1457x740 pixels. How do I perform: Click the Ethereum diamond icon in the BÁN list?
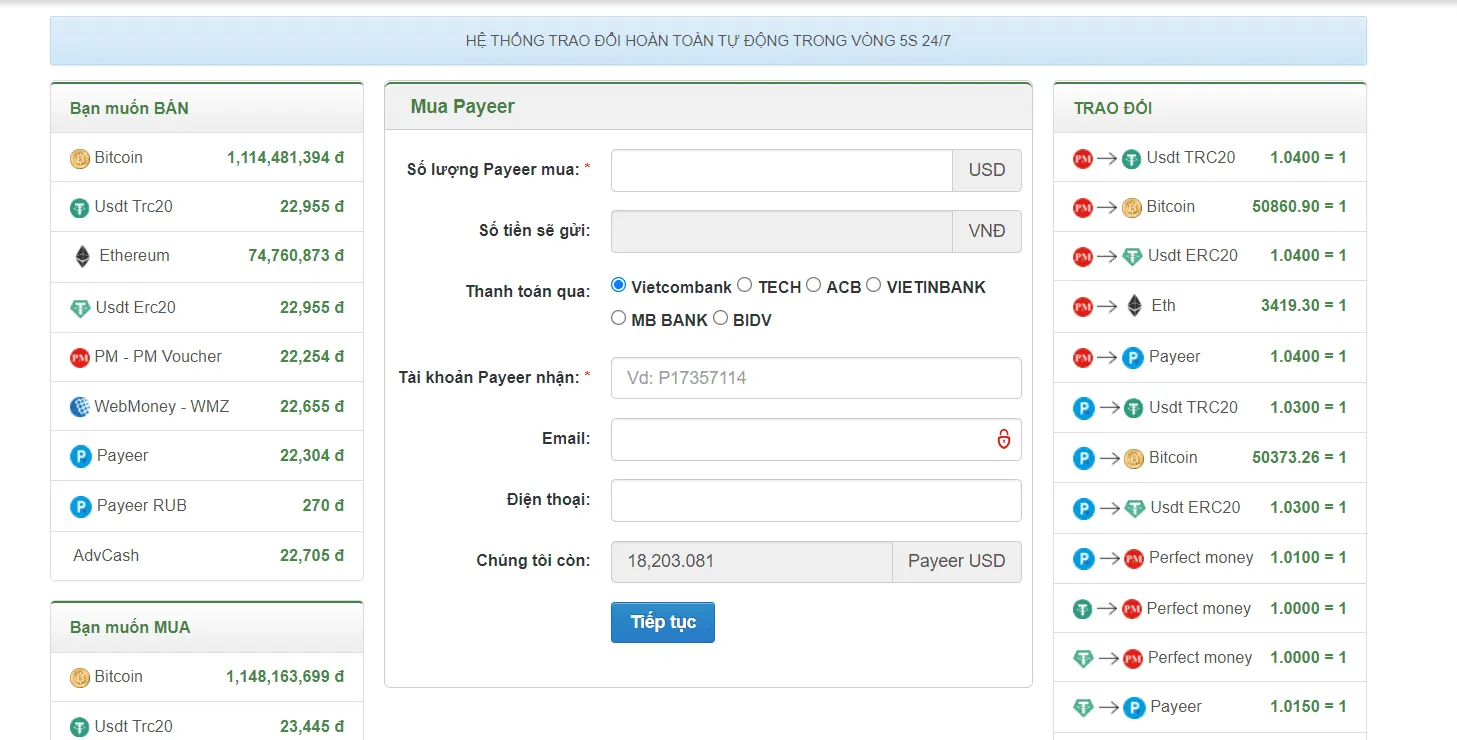pyautogui.click(x=82, y=256)
